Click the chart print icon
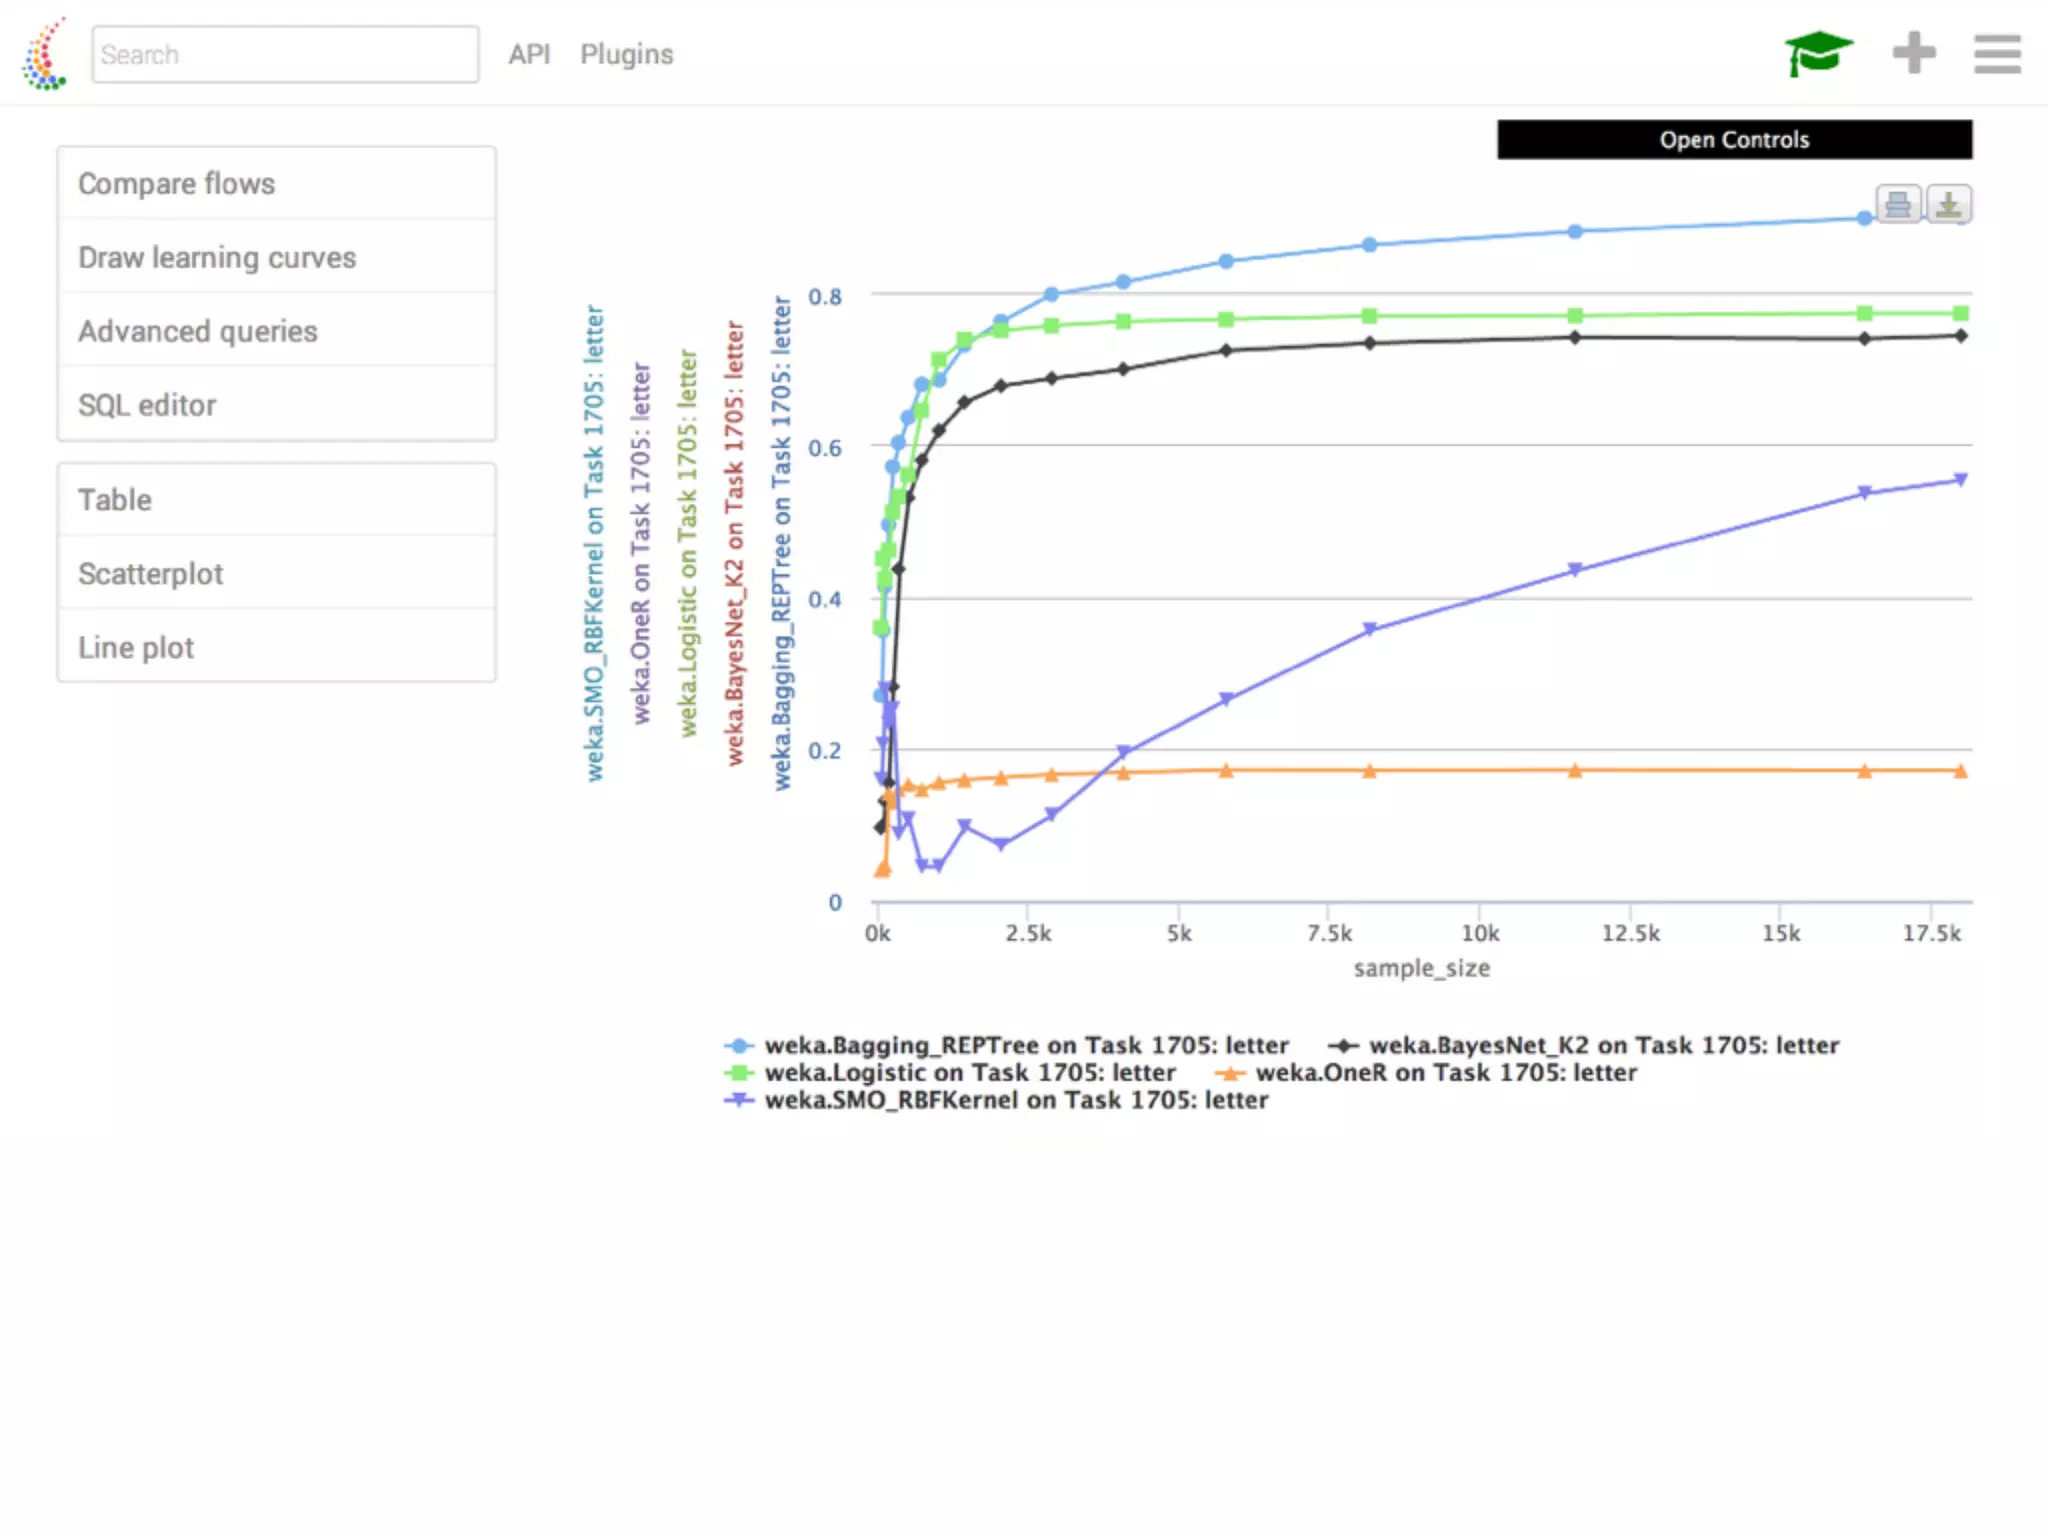Image resolution: width=2048 pixels, height=1536 pixels. pos(1897,205)
